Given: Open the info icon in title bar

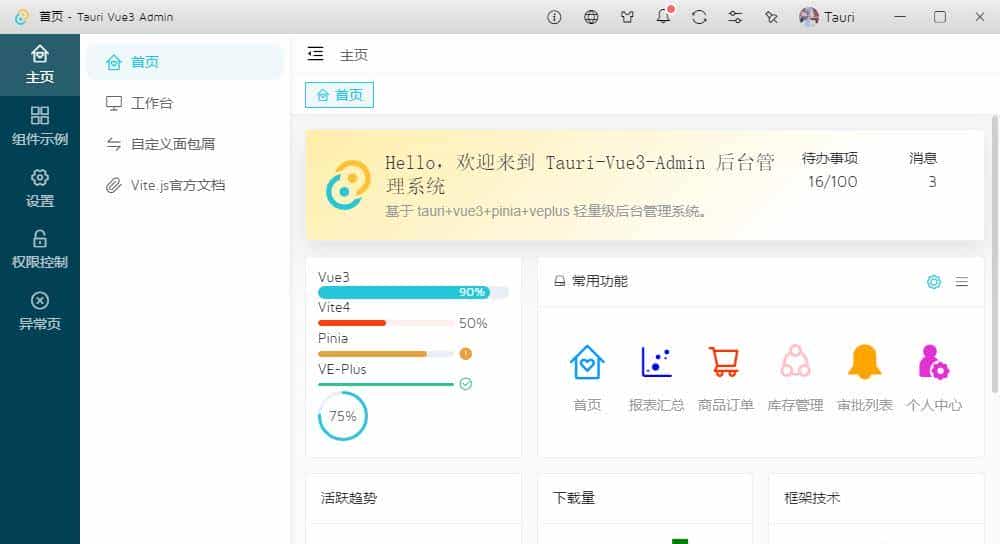Looking at the screenshot, I should click(x=554, y=17).
